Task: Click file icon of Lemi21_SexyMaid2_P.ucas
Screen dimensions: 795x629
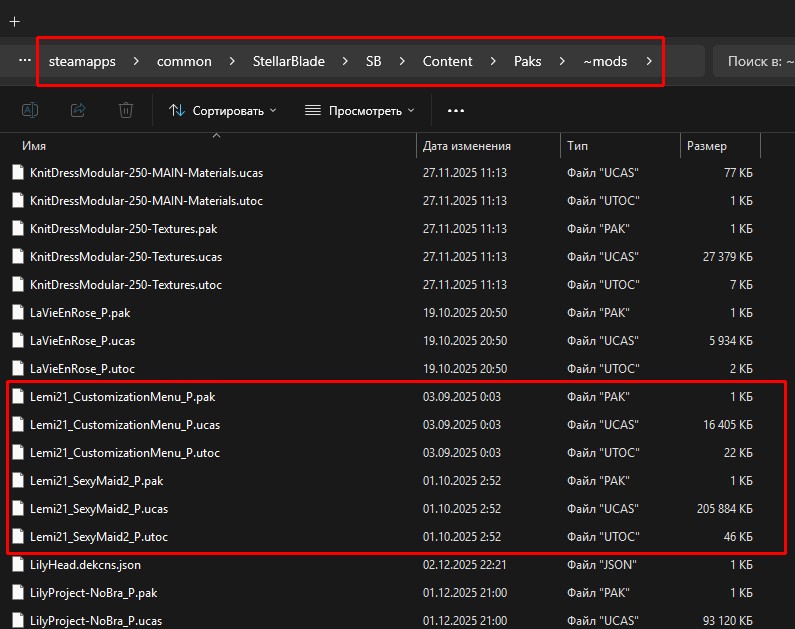Action: tap(17, 509)
